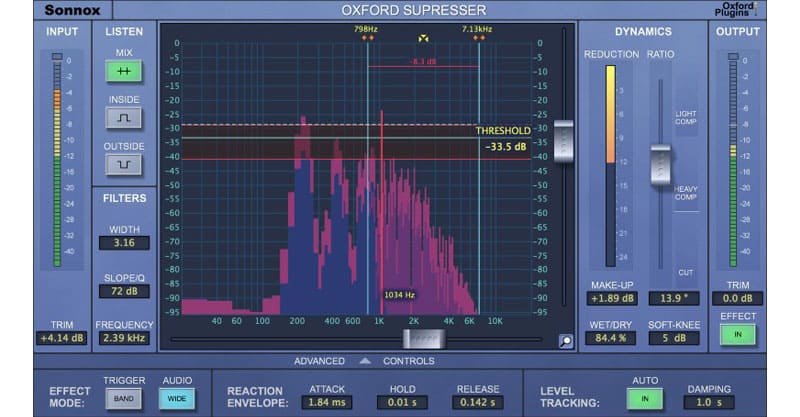Toggle the Effect In button
Screen dimensions: 800x417
click(x=738, y=335)
